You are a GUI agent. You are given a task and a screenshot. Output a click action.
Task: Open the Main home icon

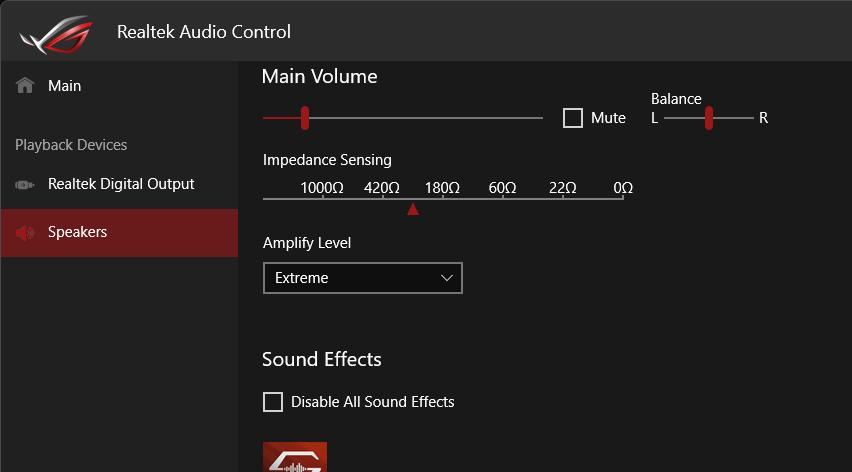[25, 85]
